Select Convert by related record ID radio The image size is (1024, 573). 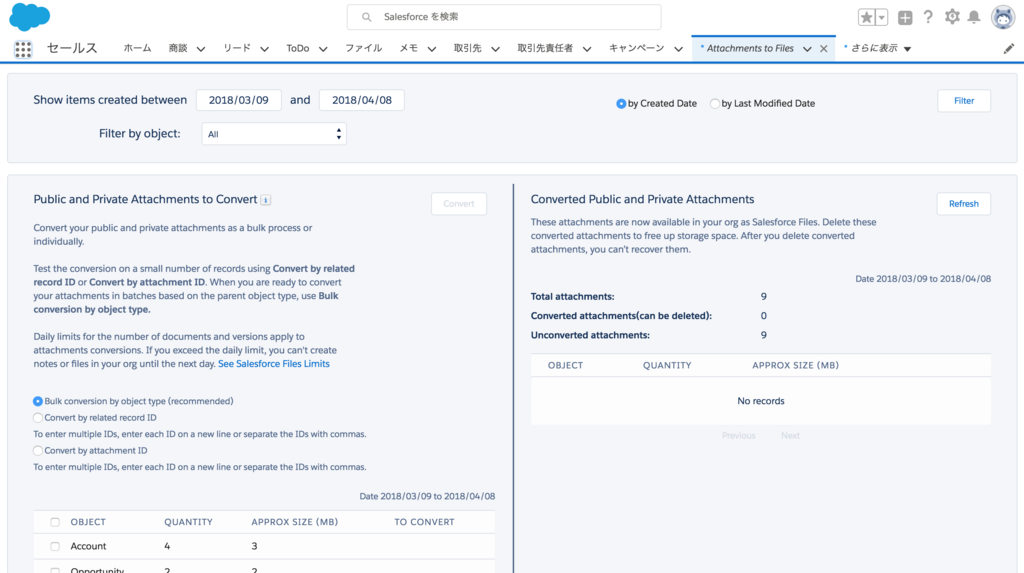(x=38, y=417)
